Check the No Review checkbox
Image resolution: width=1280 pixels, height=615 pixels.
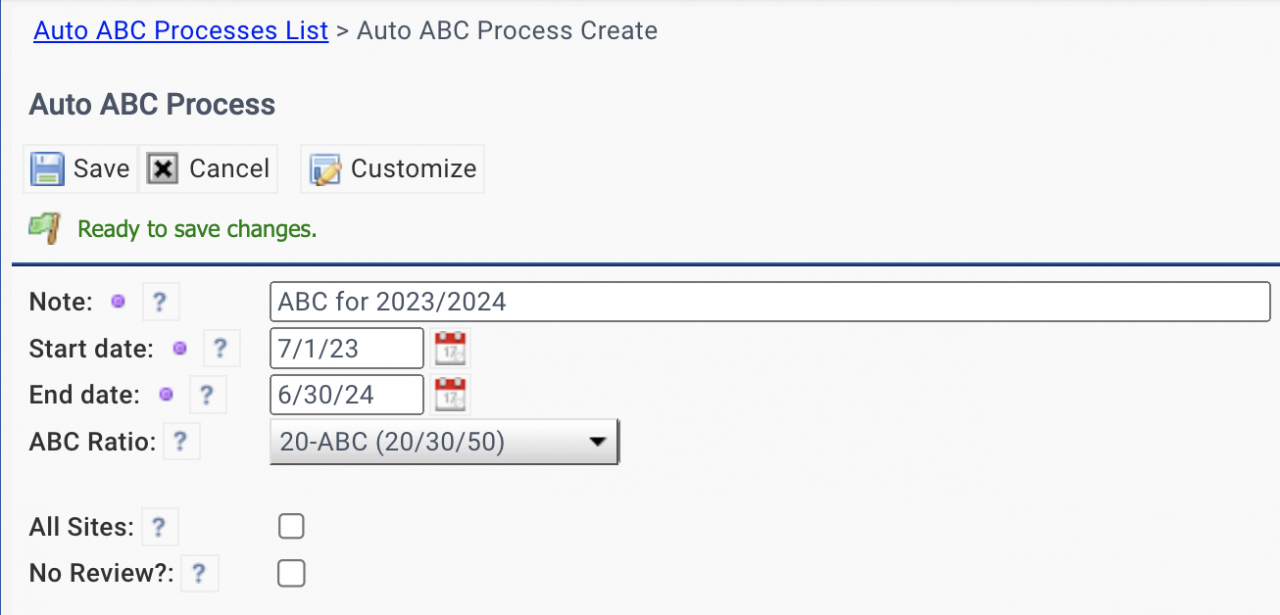coord(291,574)
